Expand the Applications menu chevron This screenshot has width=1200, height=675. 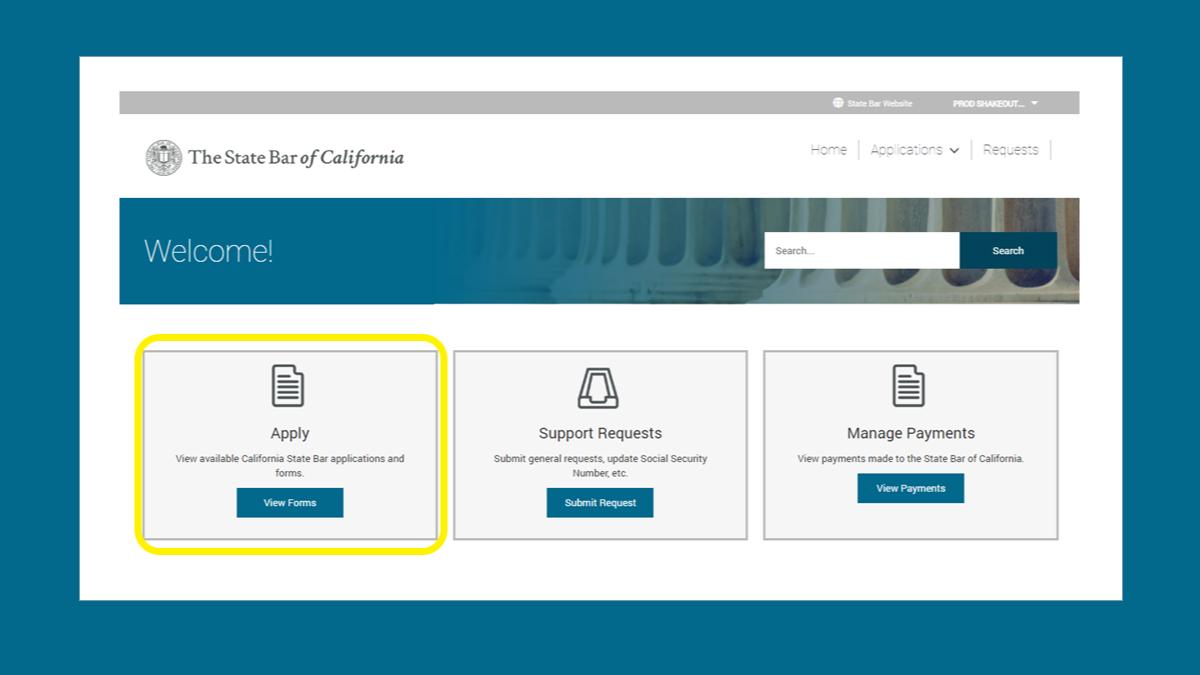click(954, 151)
